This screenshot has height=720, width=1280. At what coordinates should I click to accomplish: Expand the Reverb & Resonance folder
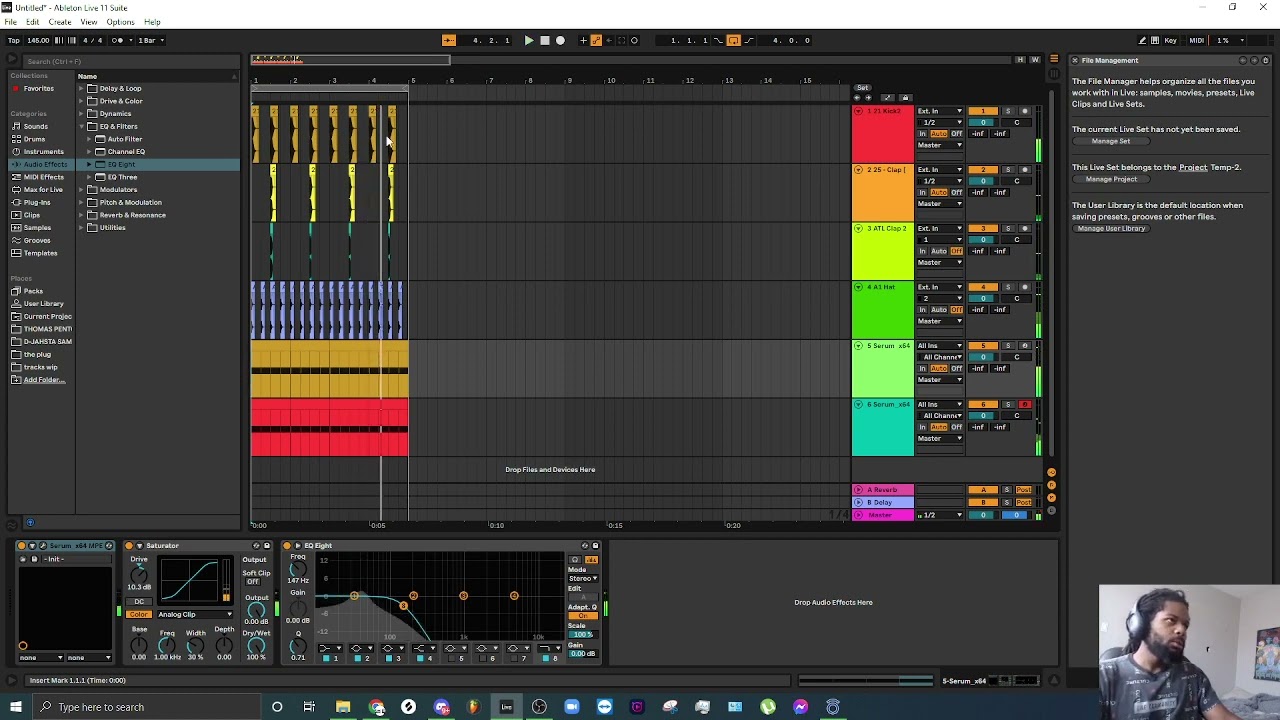[x=83, y=215]
